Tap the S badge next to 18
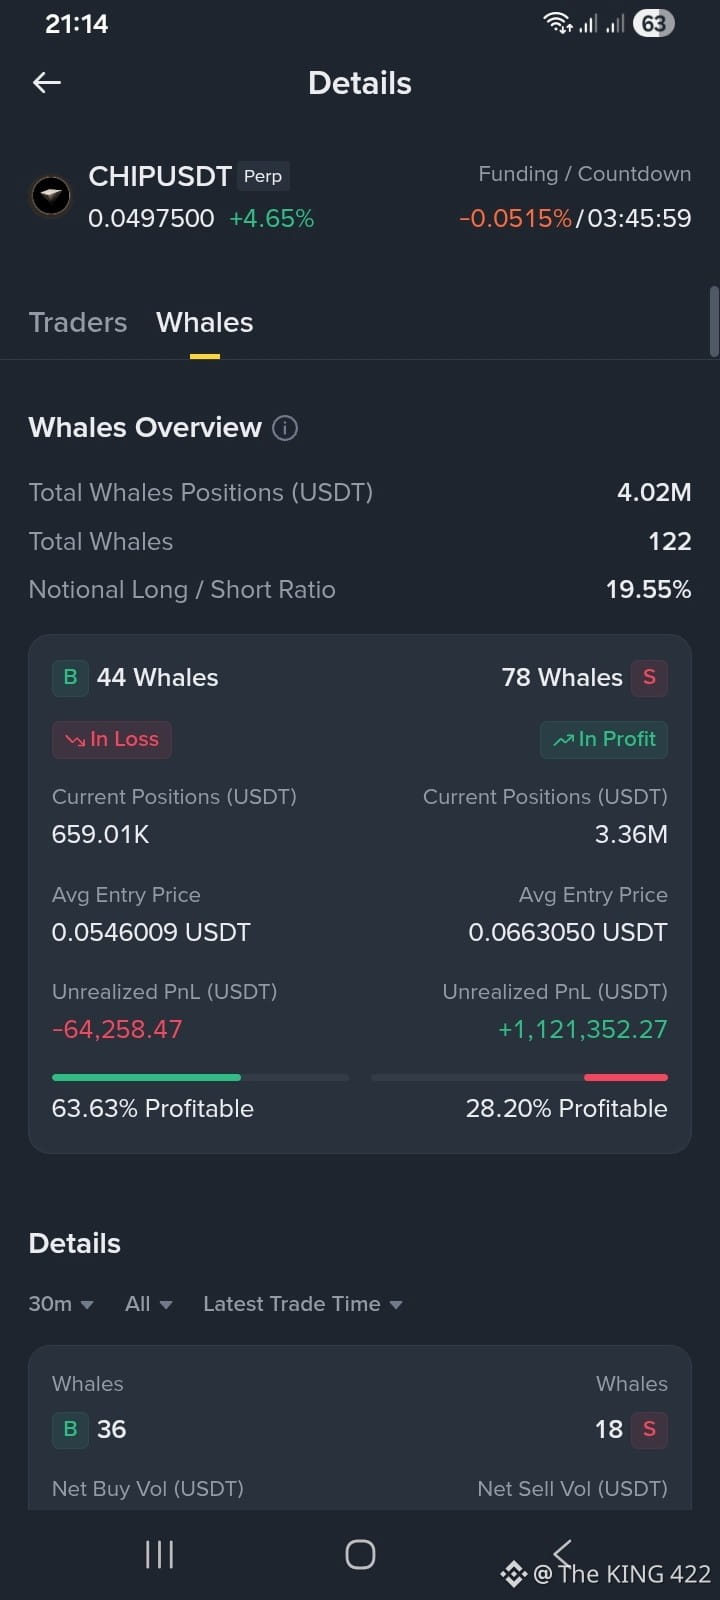Viewport: 720px width, 1600px height. coord(649,1429)
